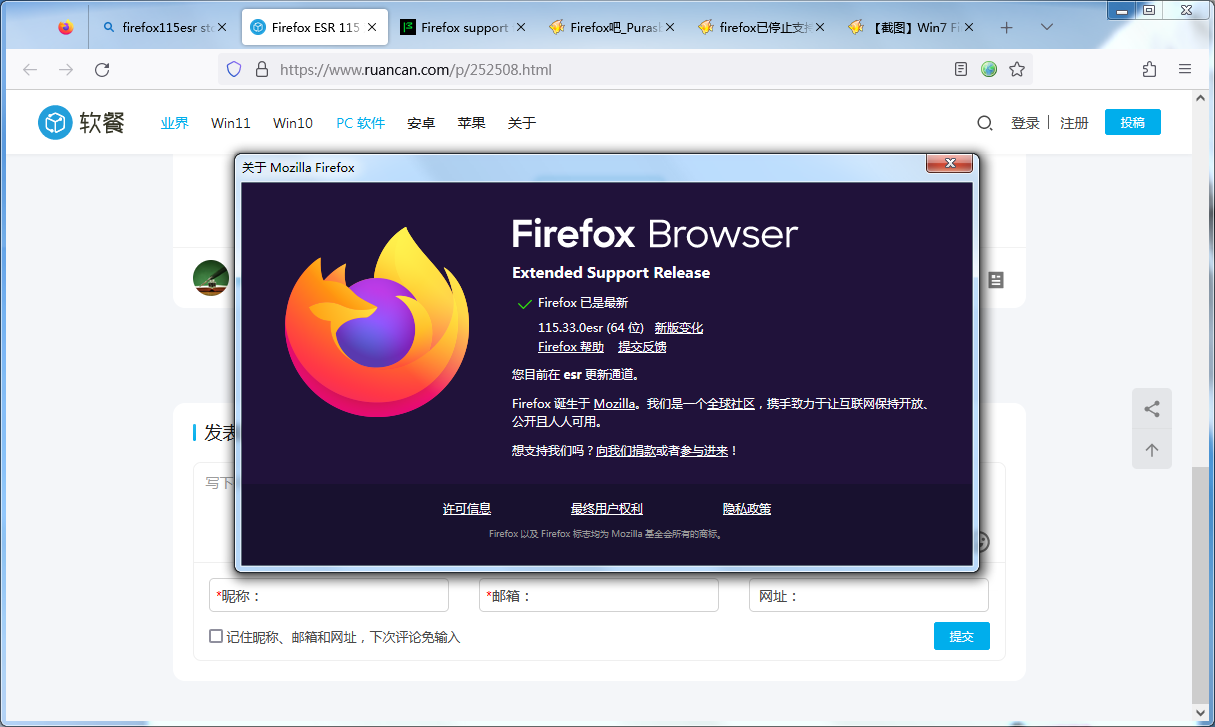Click the site search magnifier icon
Viewport: 1215px width, 727px height.
click(984, 123)
